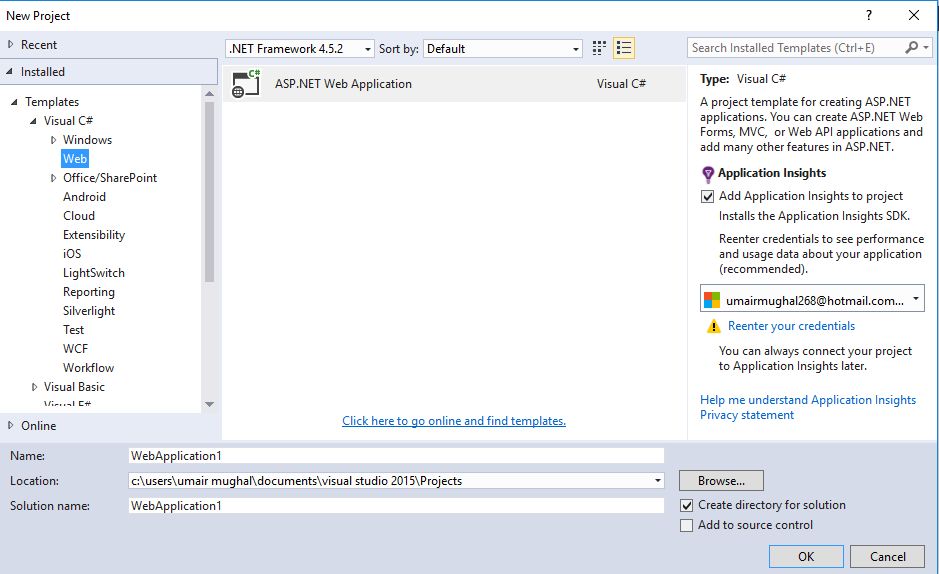Expand the Recent section
Screen dimensions: 939x574
(11, 44)
